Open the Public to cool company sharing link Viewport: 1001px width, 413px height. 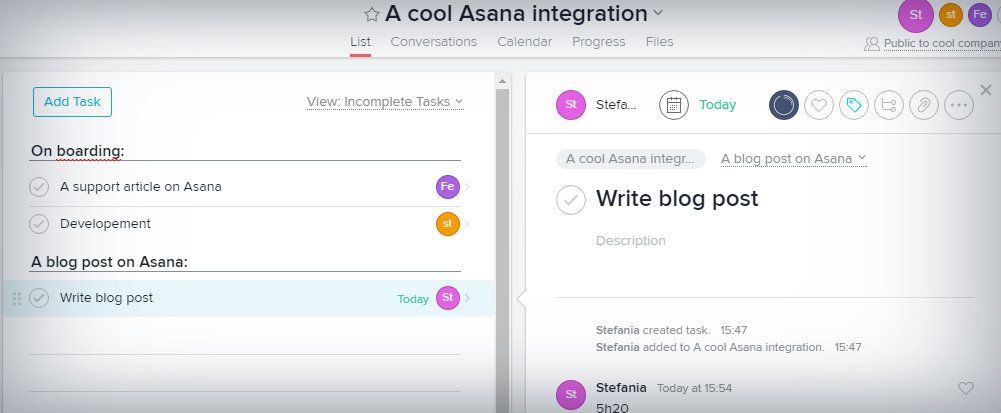(942, 43)
